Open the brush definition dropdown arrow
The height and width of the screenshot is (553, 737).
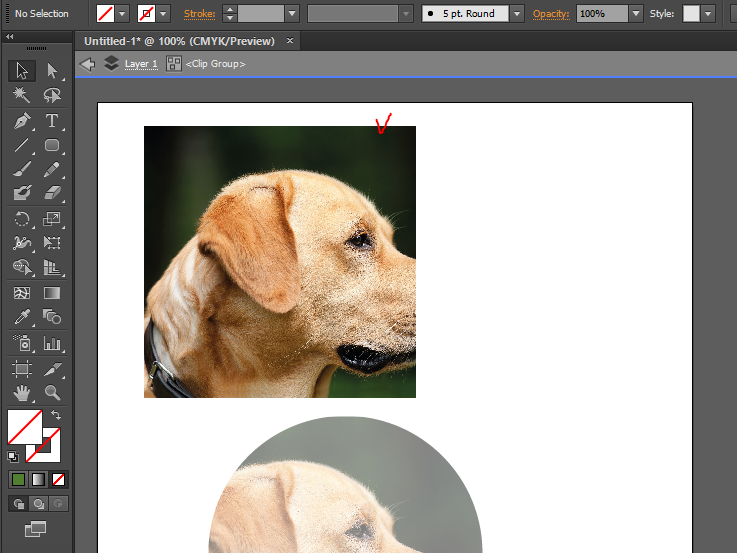click(517, 14)
